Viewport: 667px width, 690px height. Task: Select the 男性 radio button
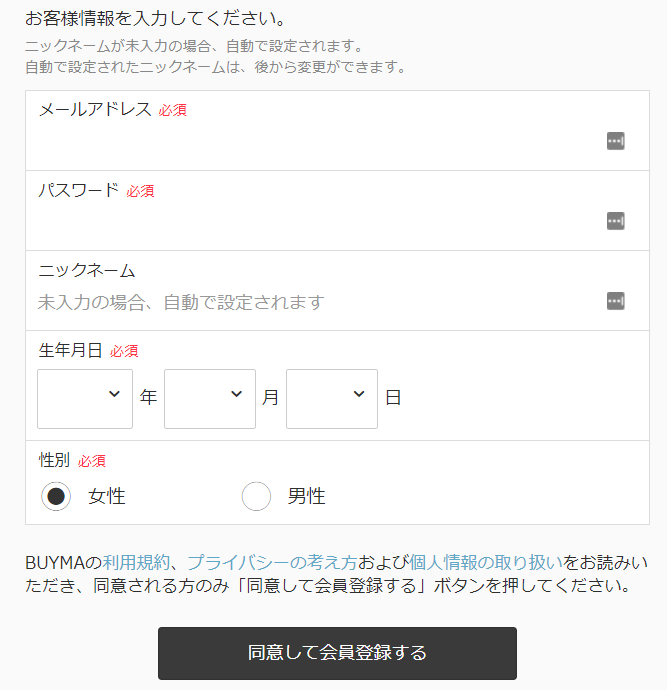click(x=256, y=496)
